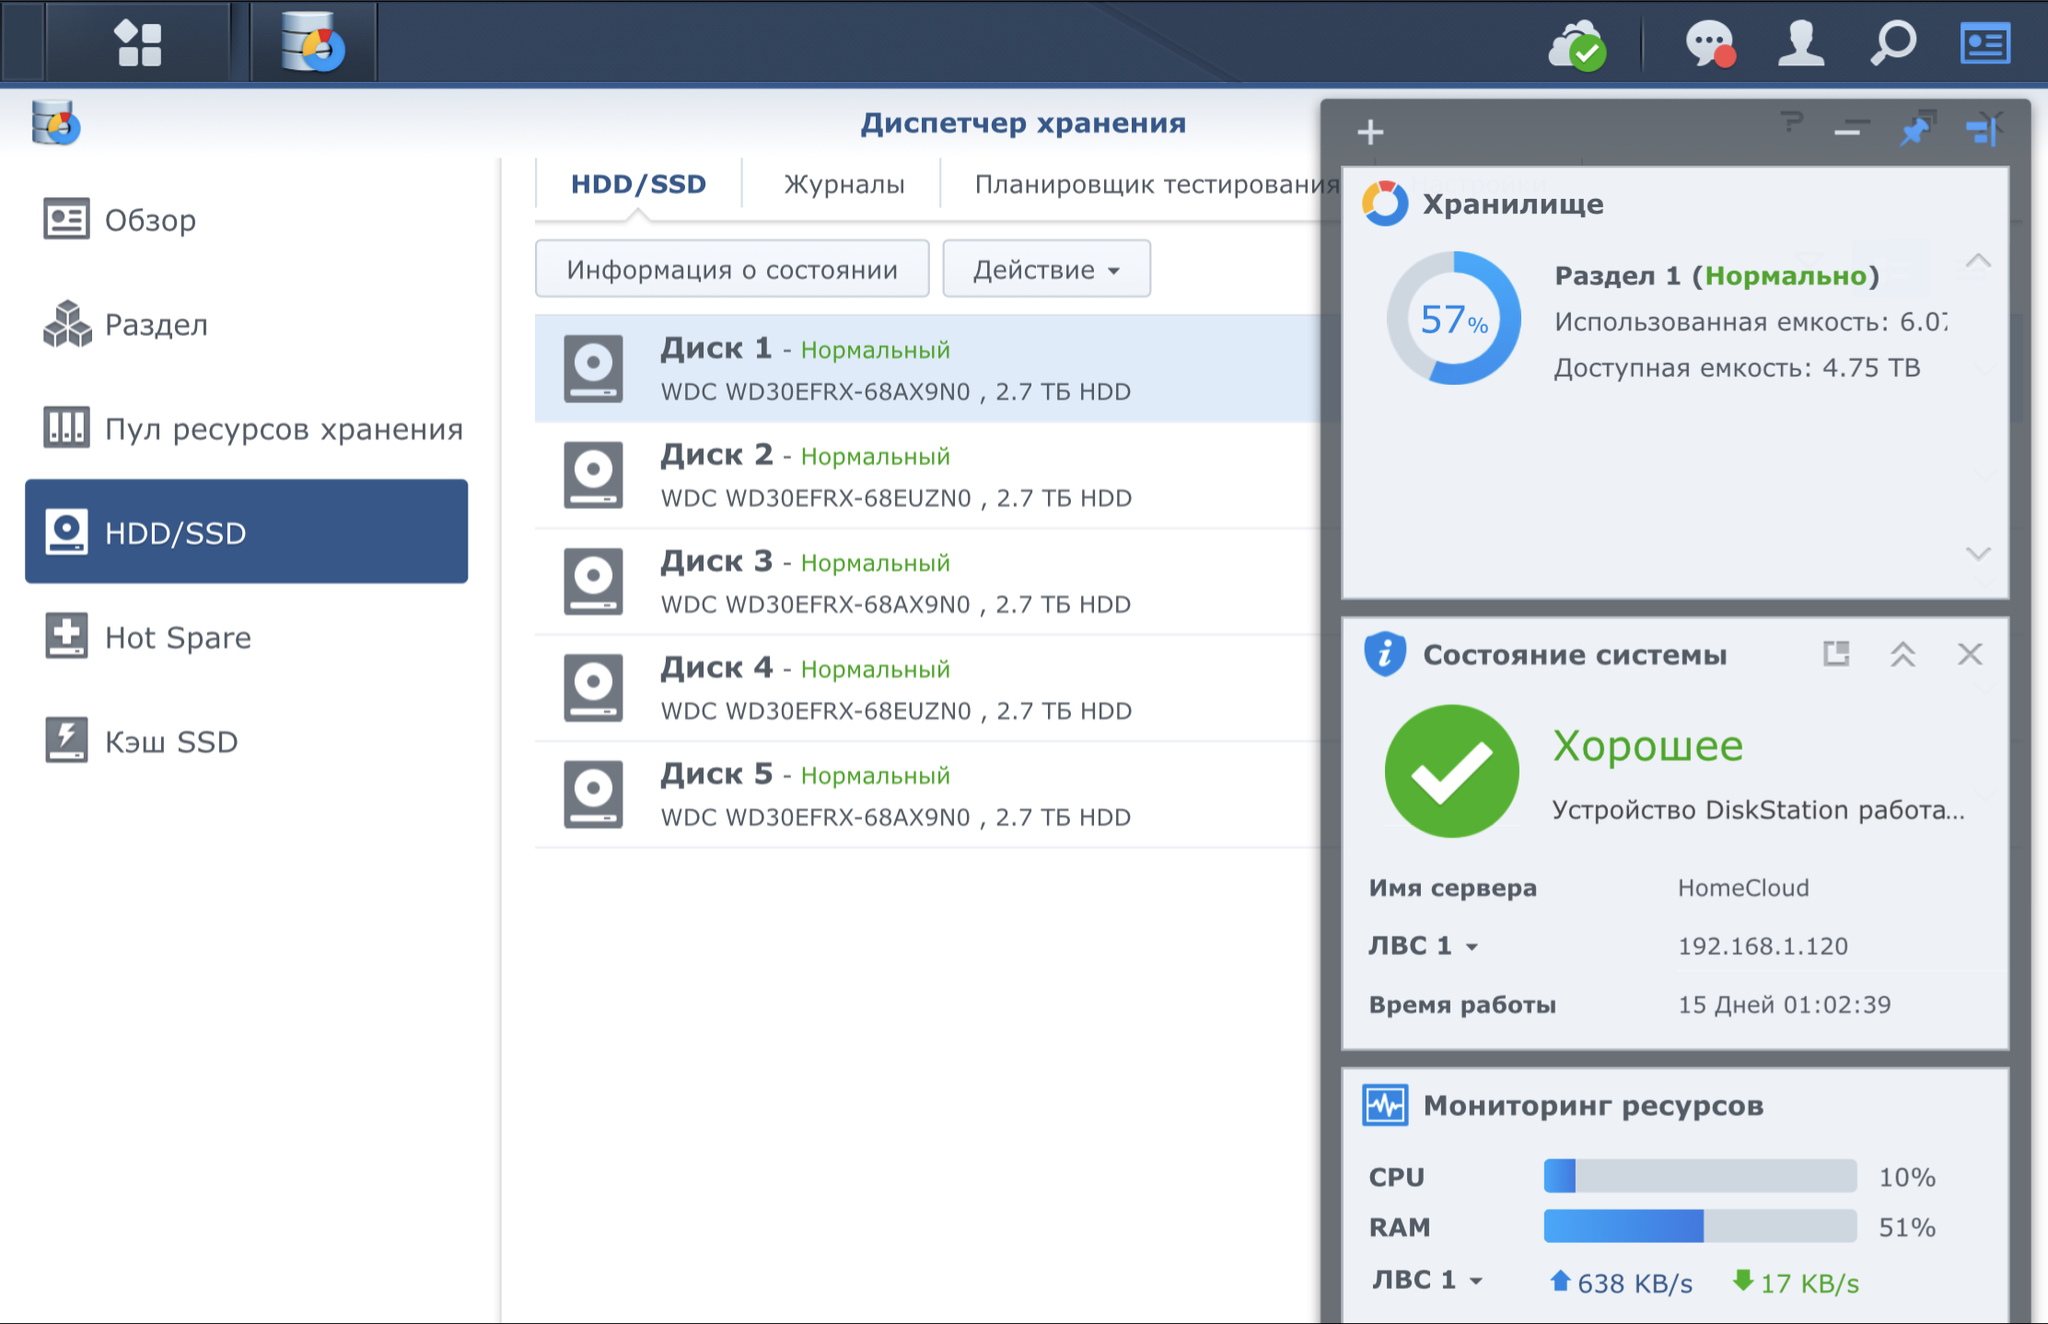
Task: Toggle pin on the widgets panel
Action: coord(1915,130)
